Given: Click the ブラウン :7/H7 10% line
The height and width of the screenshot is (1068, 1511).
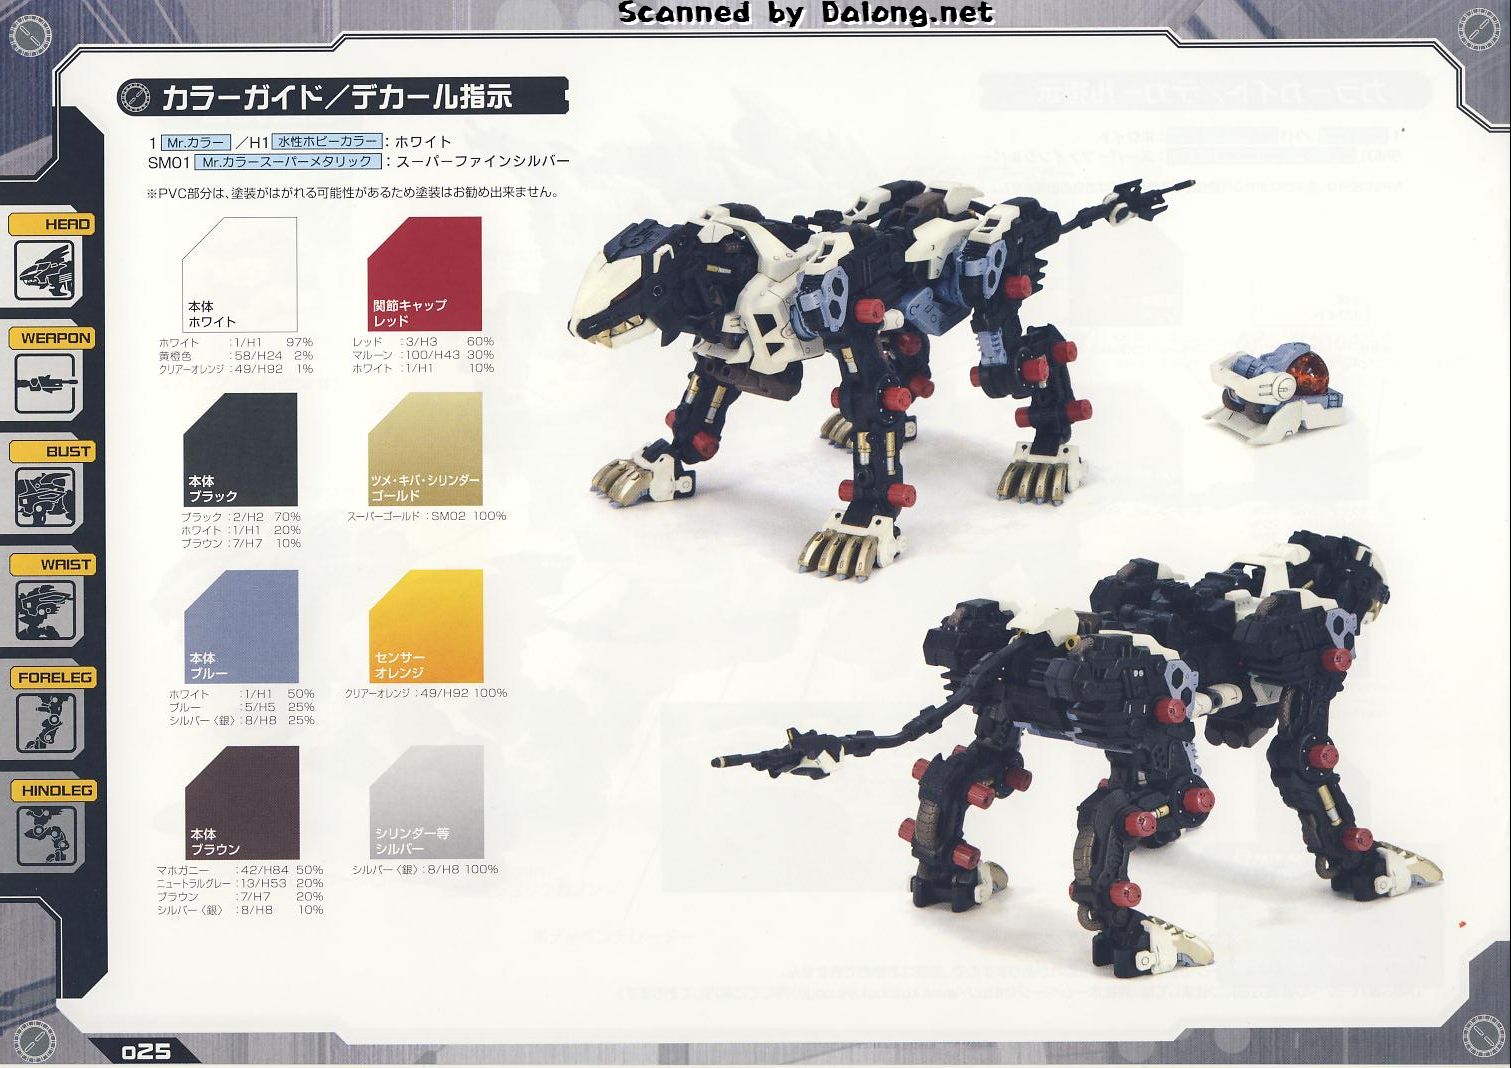Looking at the screenshot, I should [241, 543].
